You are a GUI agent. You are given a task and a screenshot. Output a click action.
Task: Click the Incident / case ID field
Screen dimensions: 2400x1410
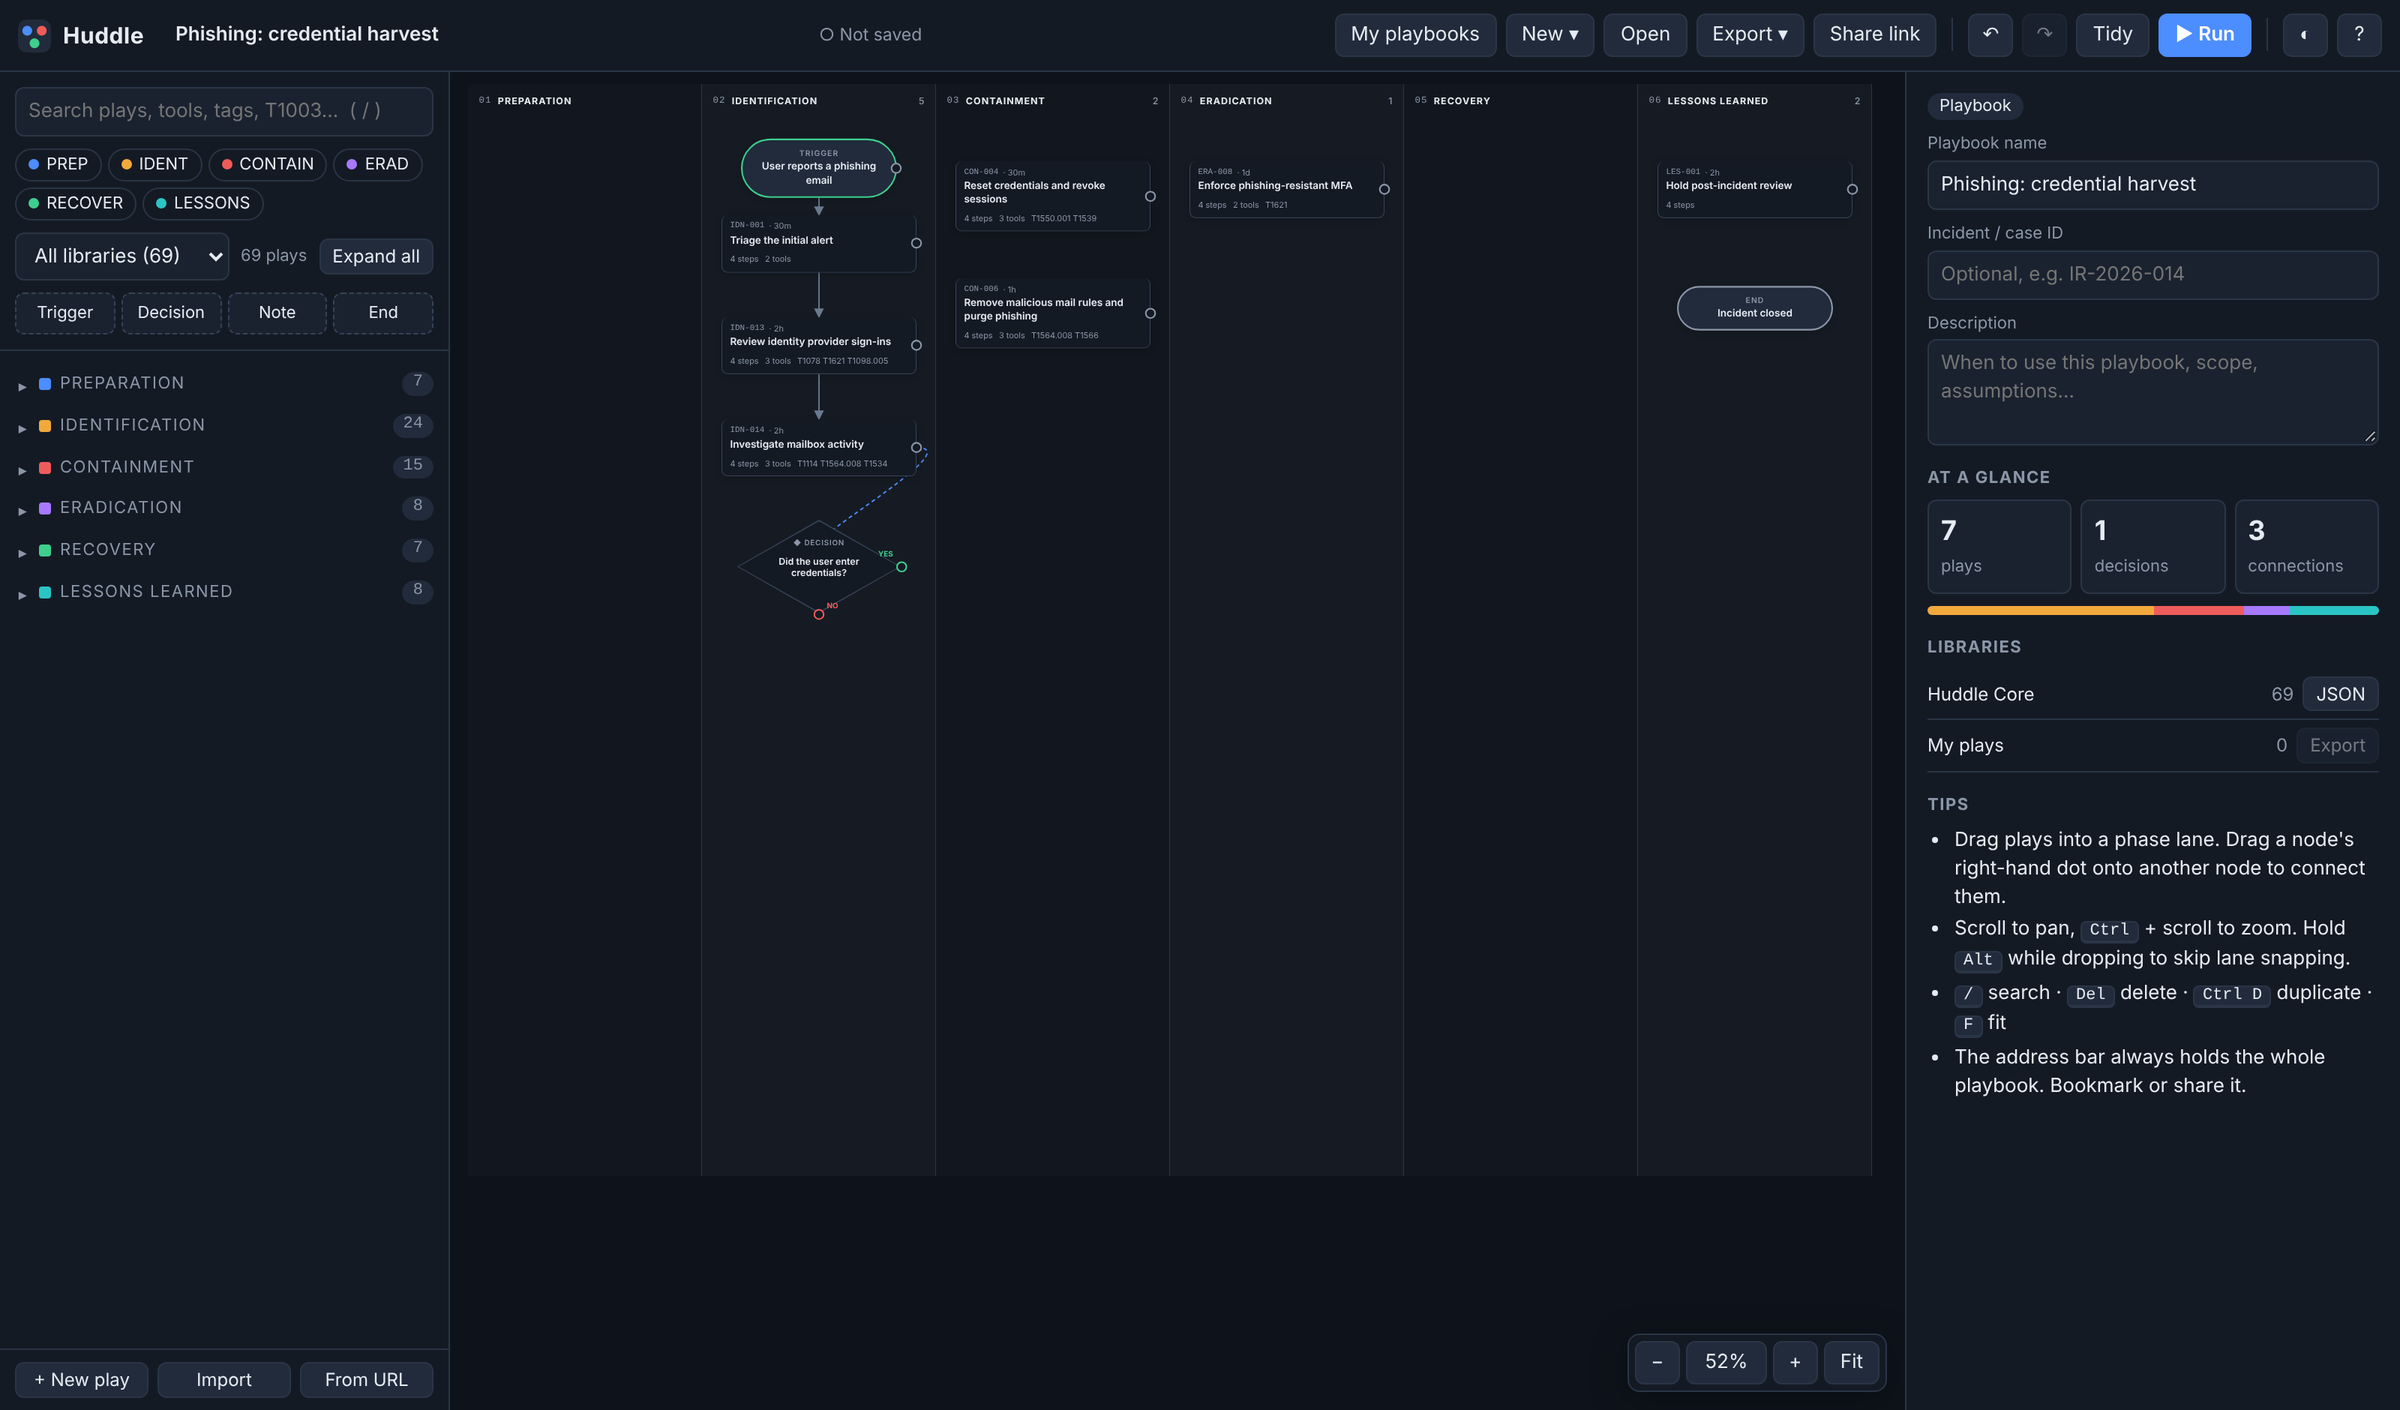(x=2152, y=274)
